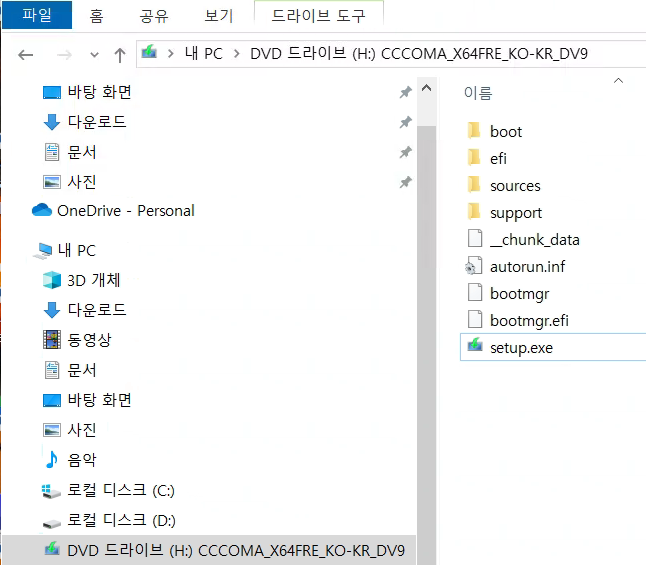
Task: Sort by the 이름 column header
Action: pyautogui.click(x=478, y=93)
